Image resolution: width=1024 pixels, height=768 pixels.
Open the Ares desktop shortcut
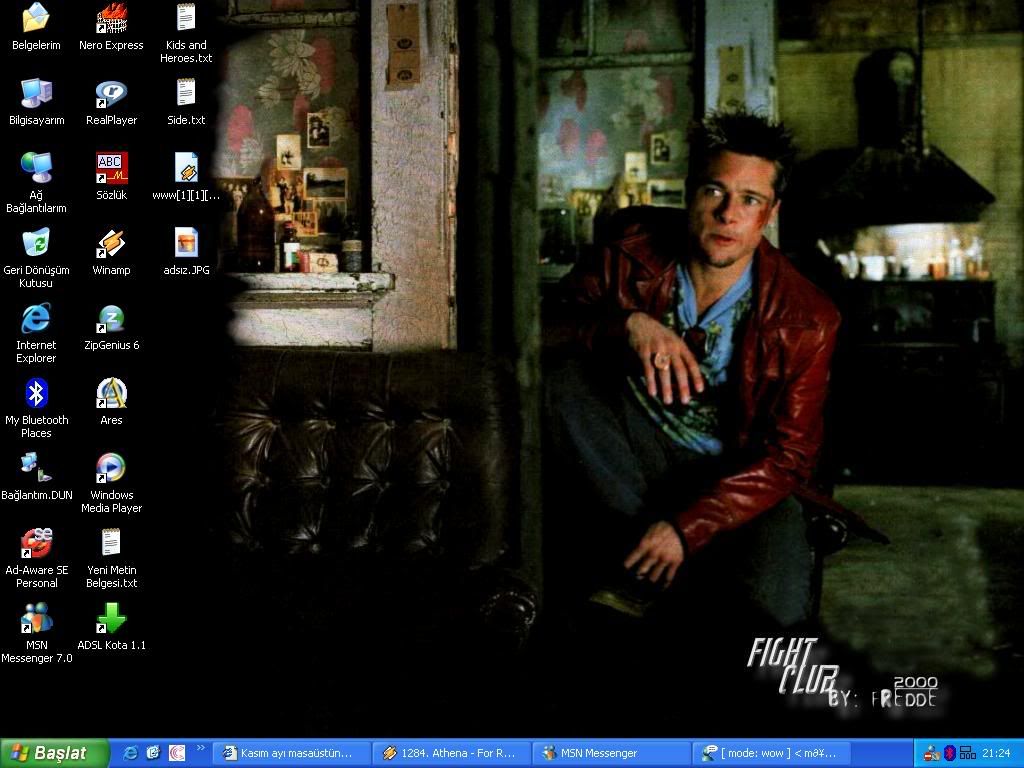[x=111, y=394]
